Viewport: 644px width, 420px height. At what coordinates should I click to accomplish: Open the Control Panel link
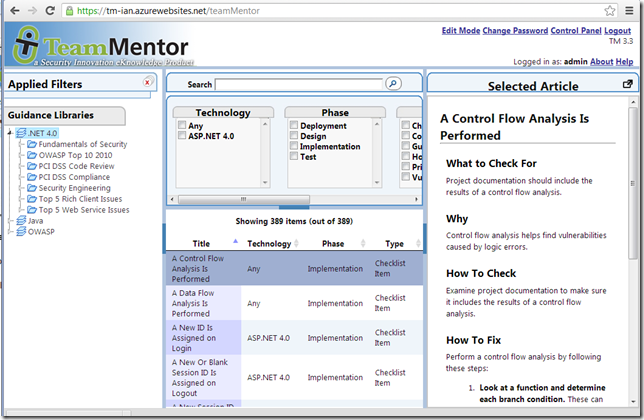tap(575, 31)
